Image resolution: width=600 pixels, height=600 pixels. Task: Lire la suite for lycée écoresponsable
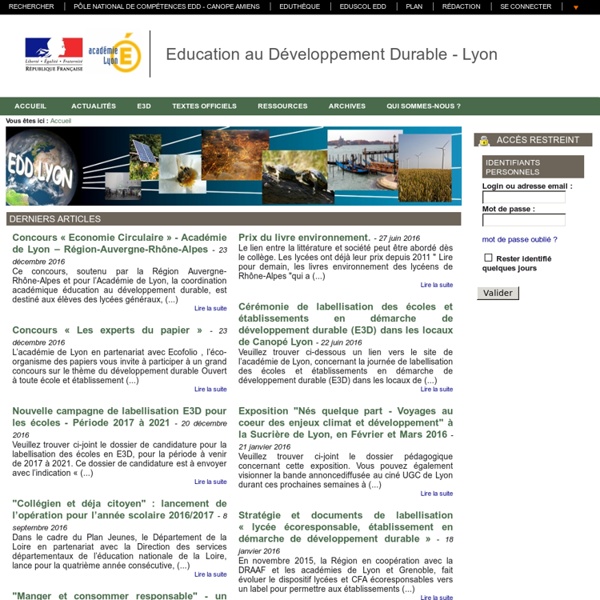pos(437,597)
